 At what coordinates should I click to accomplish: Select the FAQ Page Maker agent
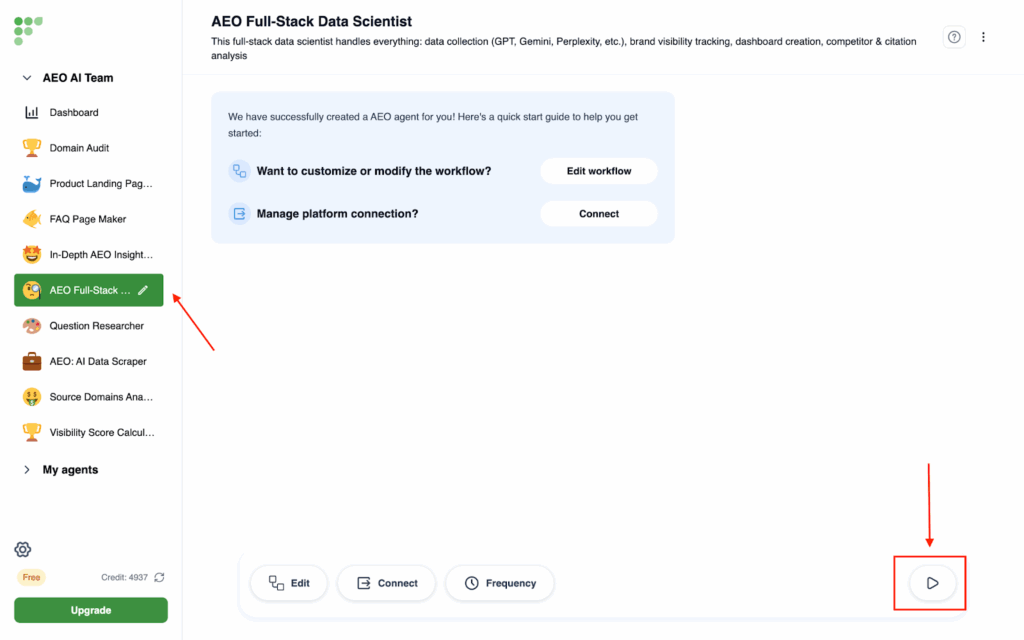[x=88, y=219]
